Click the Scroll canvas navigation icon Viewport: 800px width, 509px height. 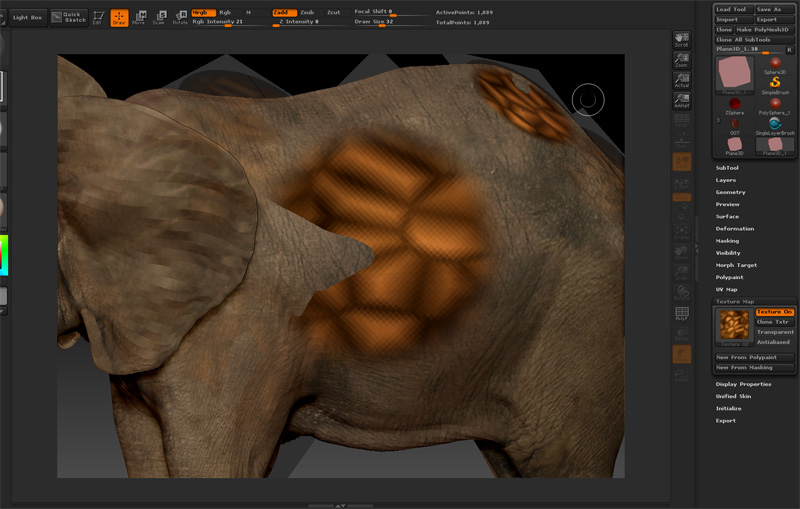(x=682, y=40)
